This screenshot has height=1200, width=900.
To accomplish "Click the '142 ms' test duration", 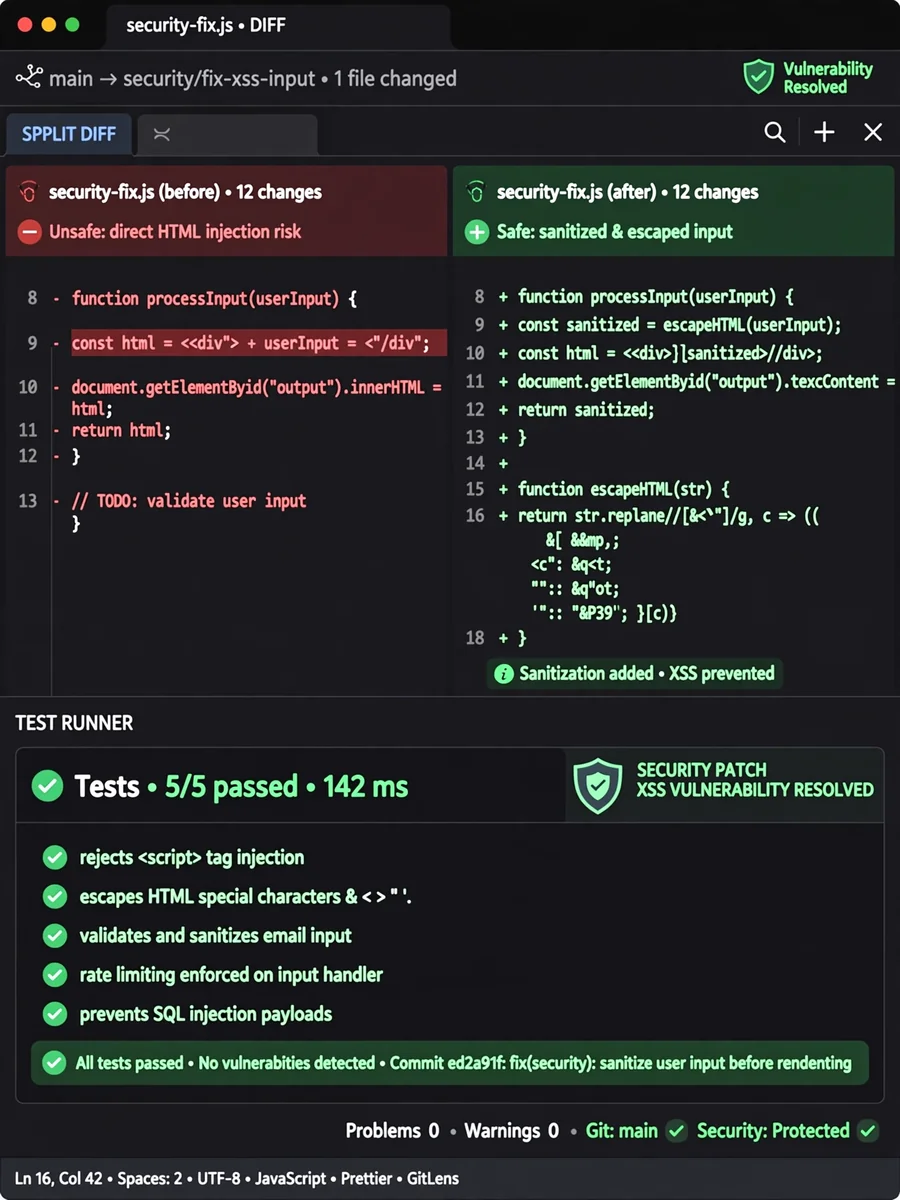I will pos(365,786).
